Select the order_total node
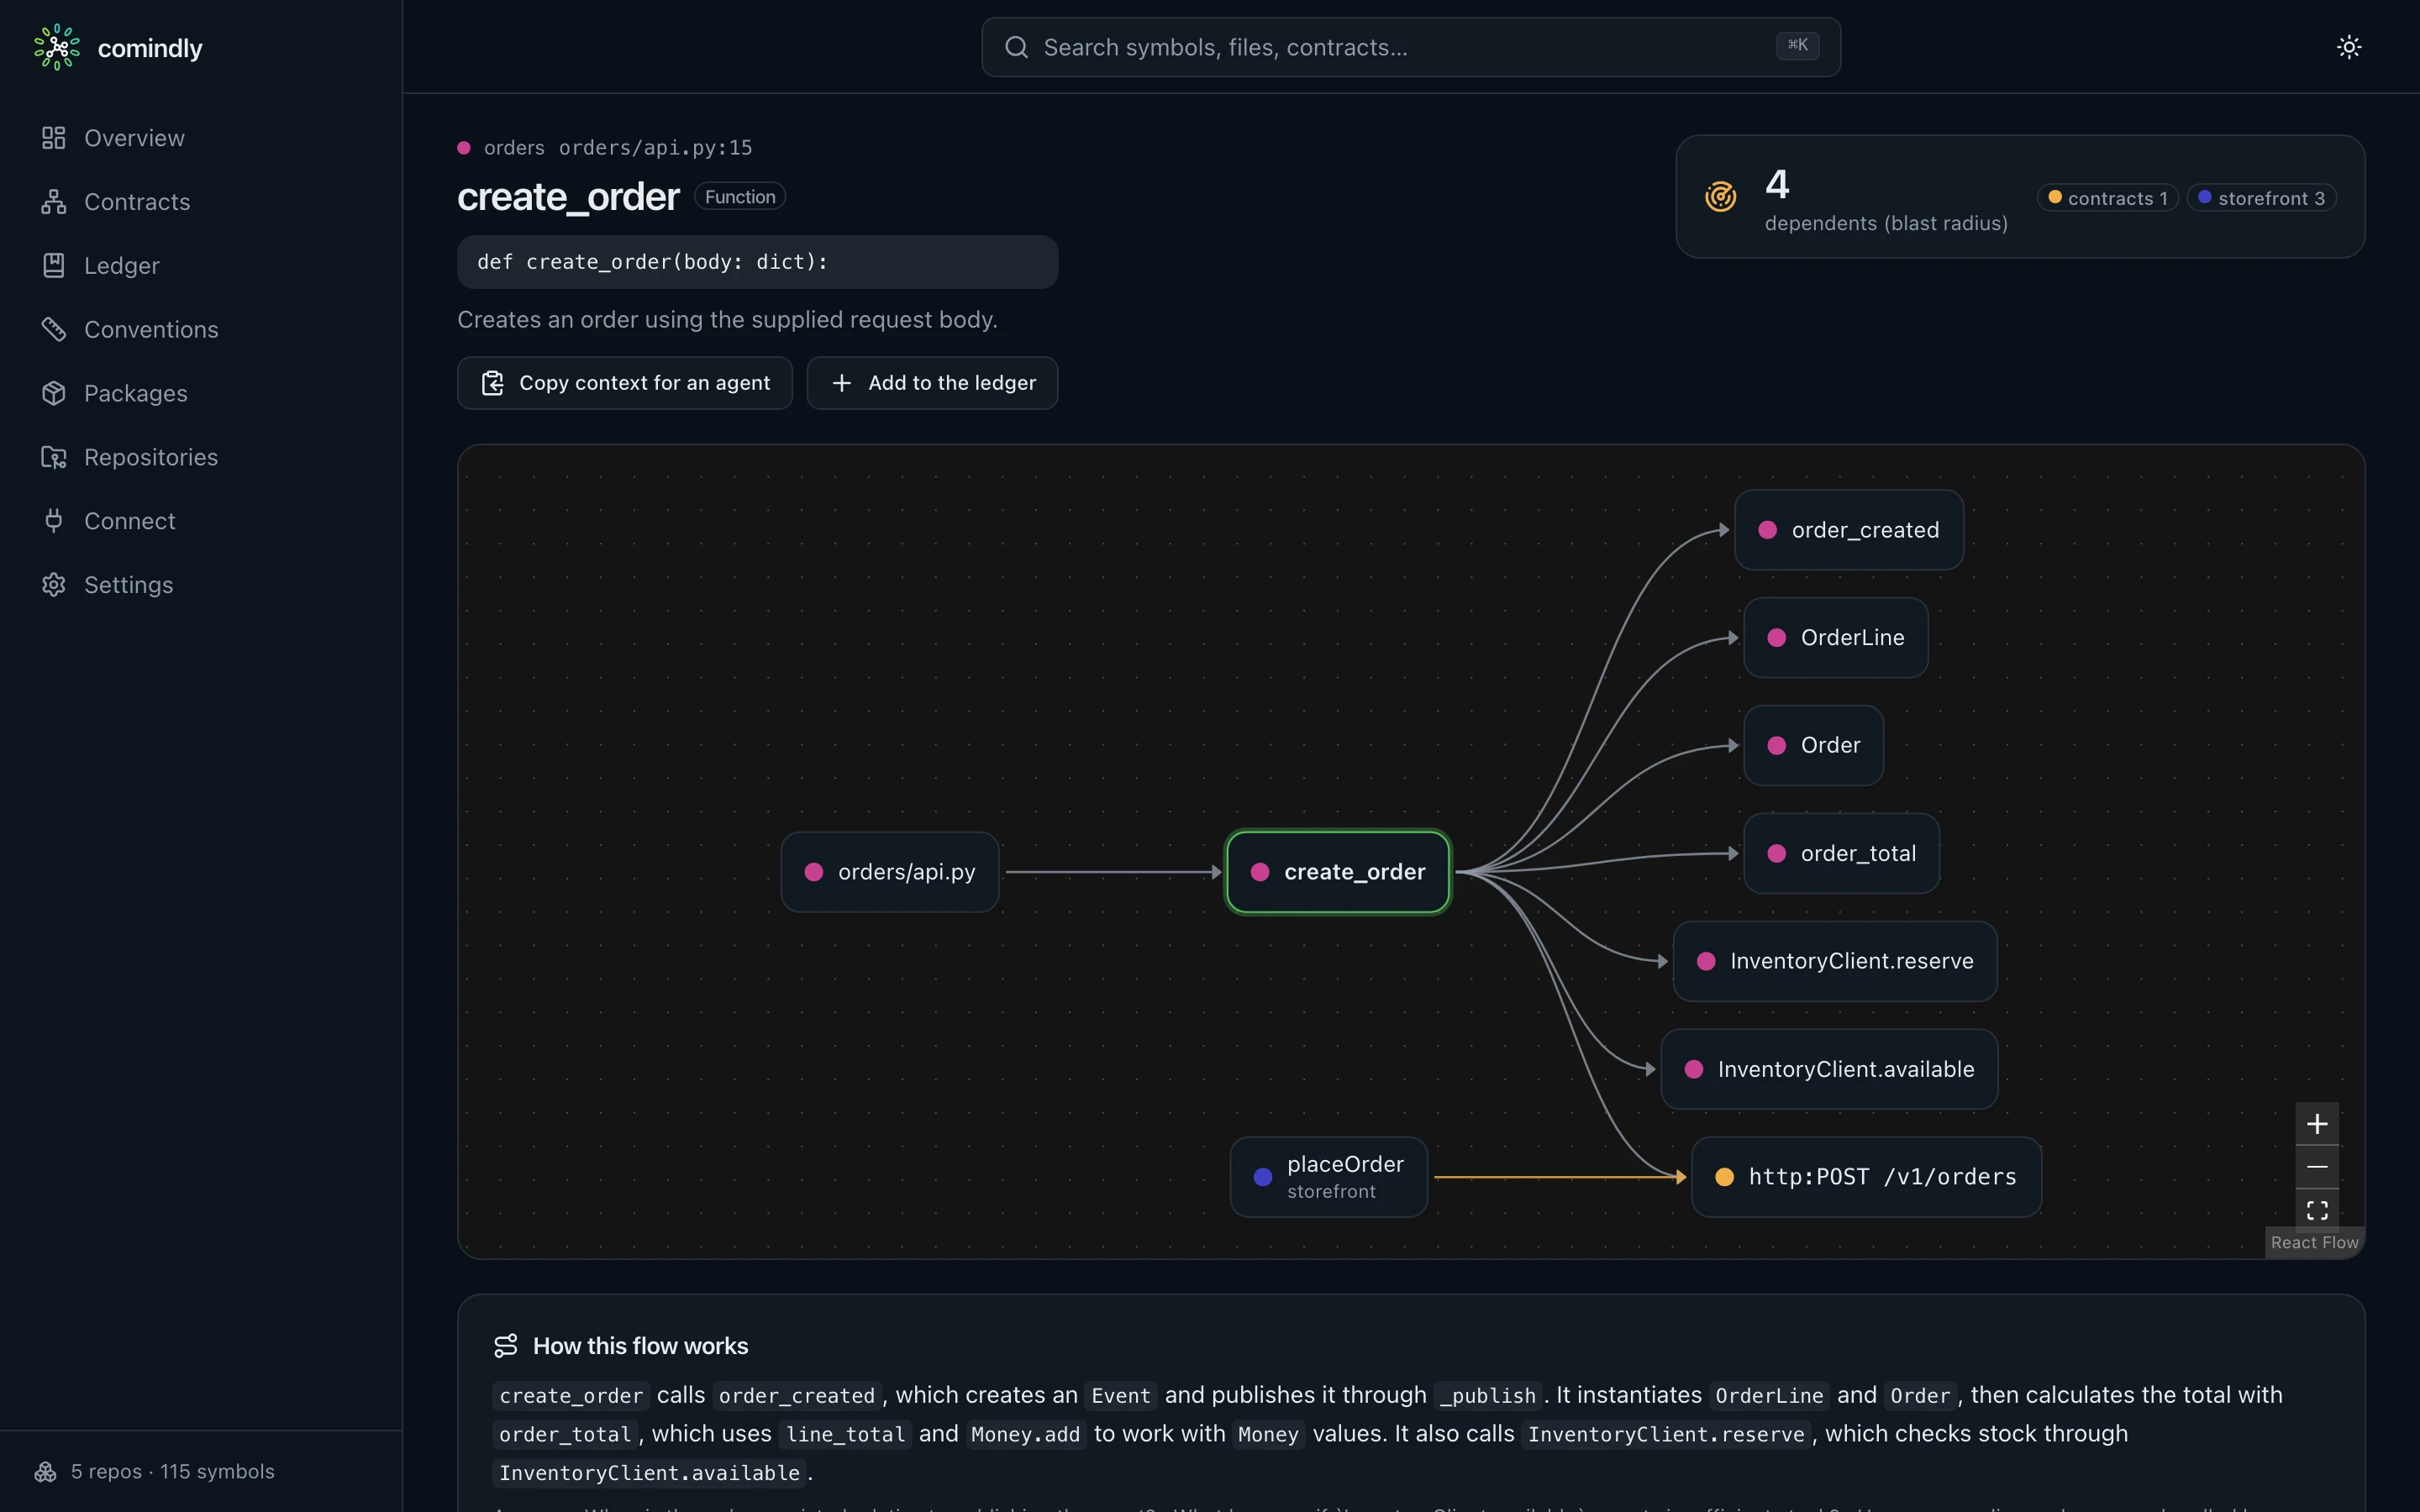Viewport: 2420px width, 1512px height. point(1842,854)
